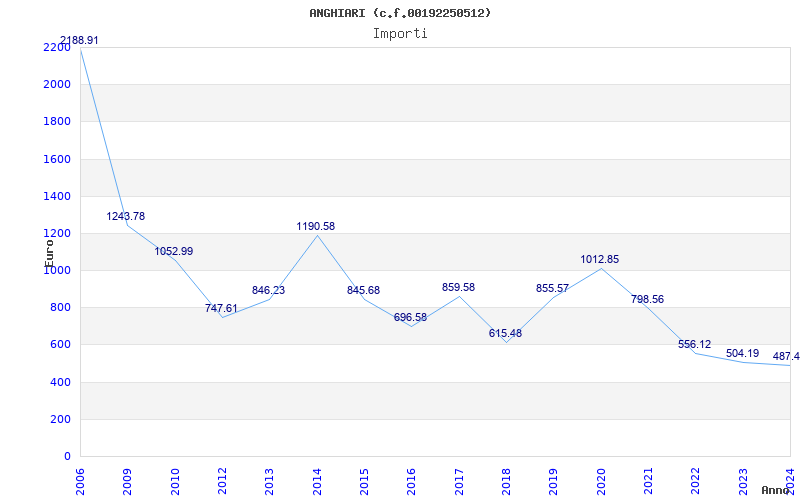The width and height of the screenshot is (800, 500).
Task: Click the 400 y-axis tick label
Action: [x=61, y=382]
